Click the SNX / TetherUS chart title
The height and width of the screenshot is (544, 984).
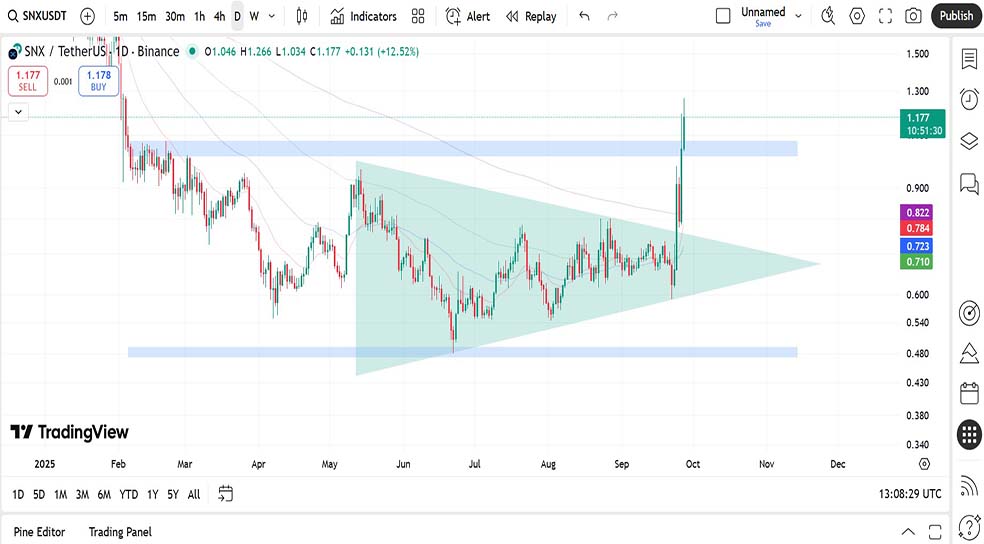click(x=102, y=51)
